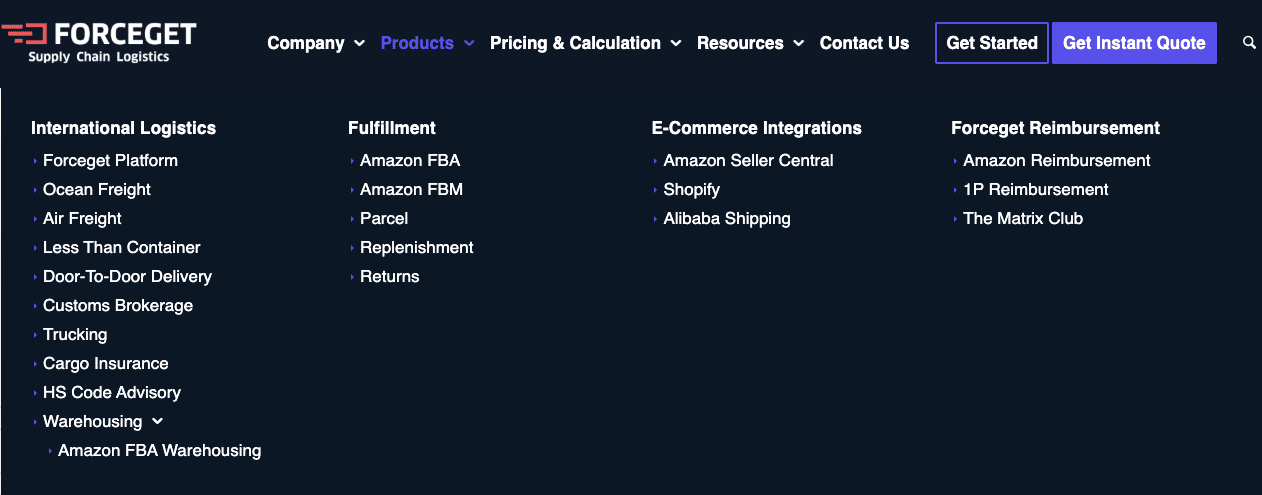The height and width of the screenshot is (495, 1262).
Task: Go to Amazon FBA fulfillment page
Action: click(410, 160)
